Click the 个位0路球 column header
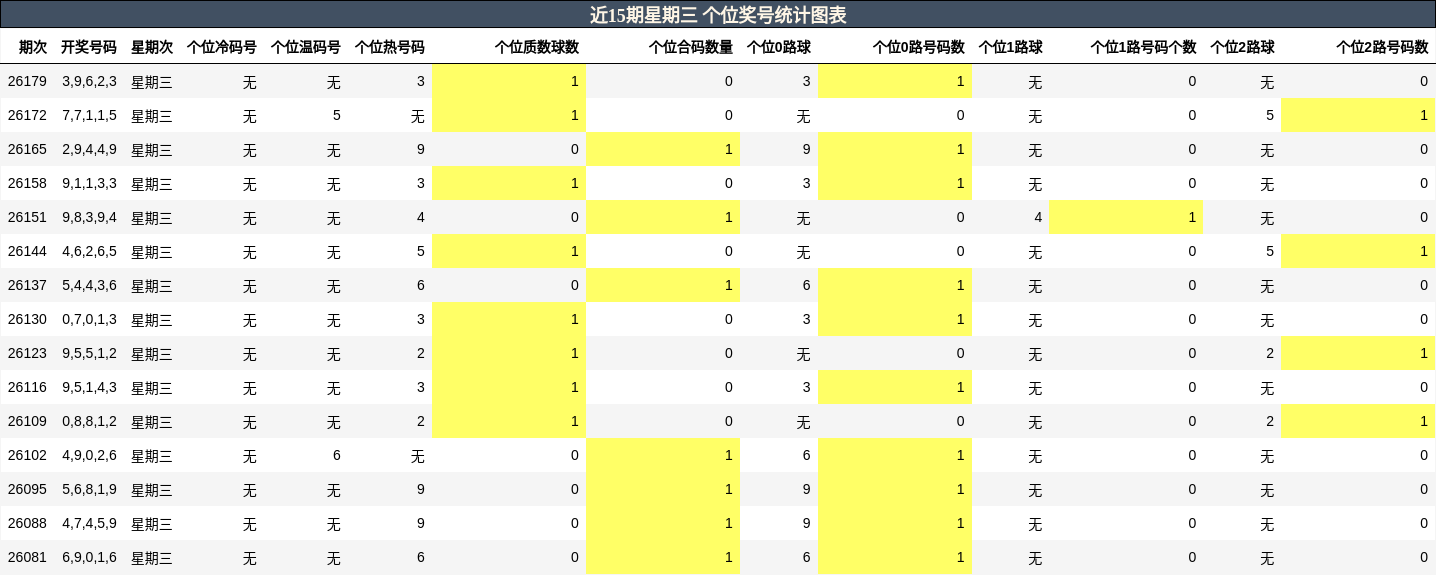 (779, 47)
